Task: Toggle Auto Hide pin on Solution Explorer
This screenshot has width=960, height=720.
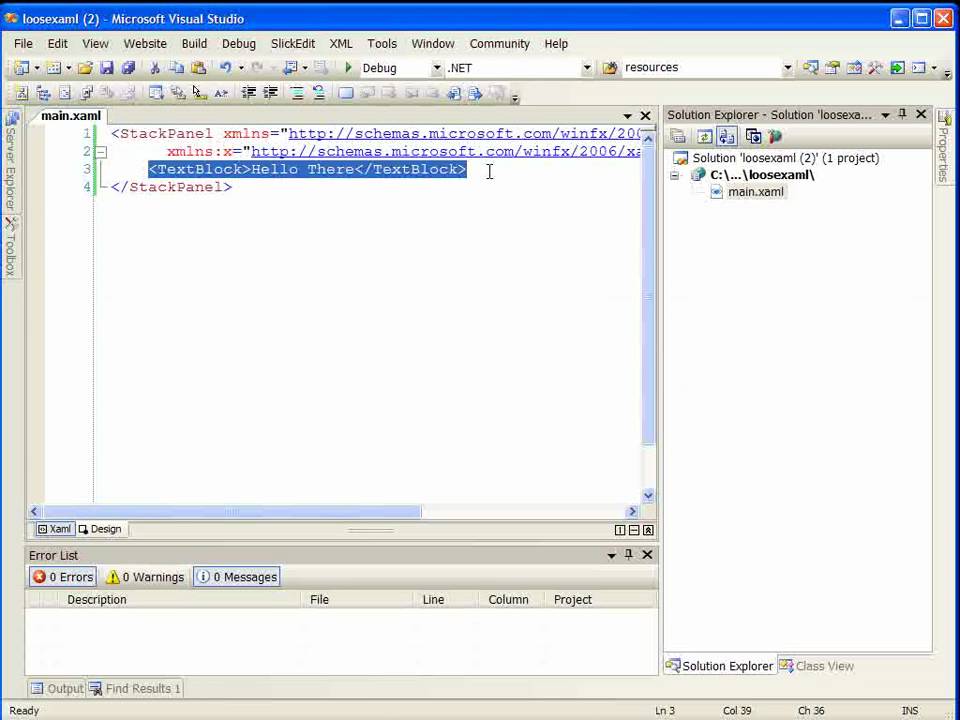Action: coord(902,114)
